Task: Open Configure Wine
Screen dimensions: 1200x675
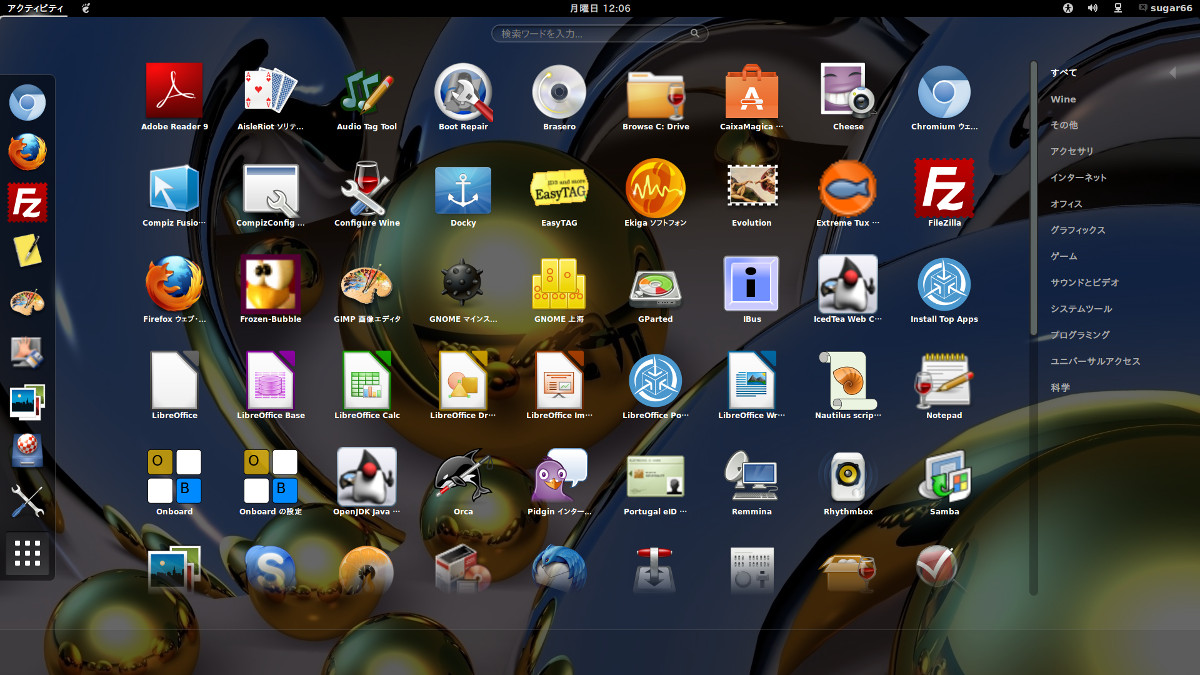Action: click(367, 187)
